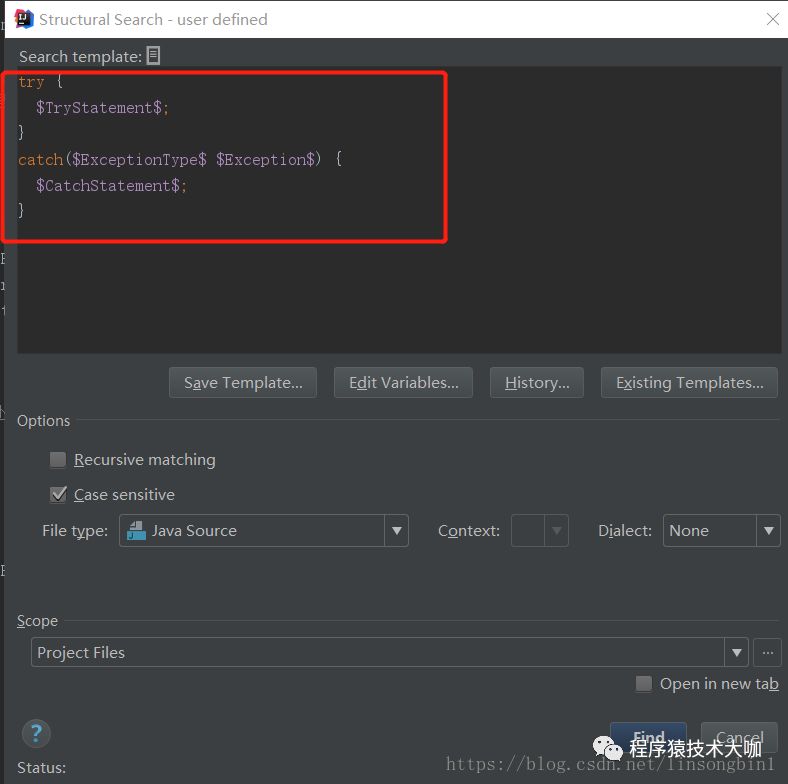Click $TryStatement$ variable in template

click(x=99, y=108)
